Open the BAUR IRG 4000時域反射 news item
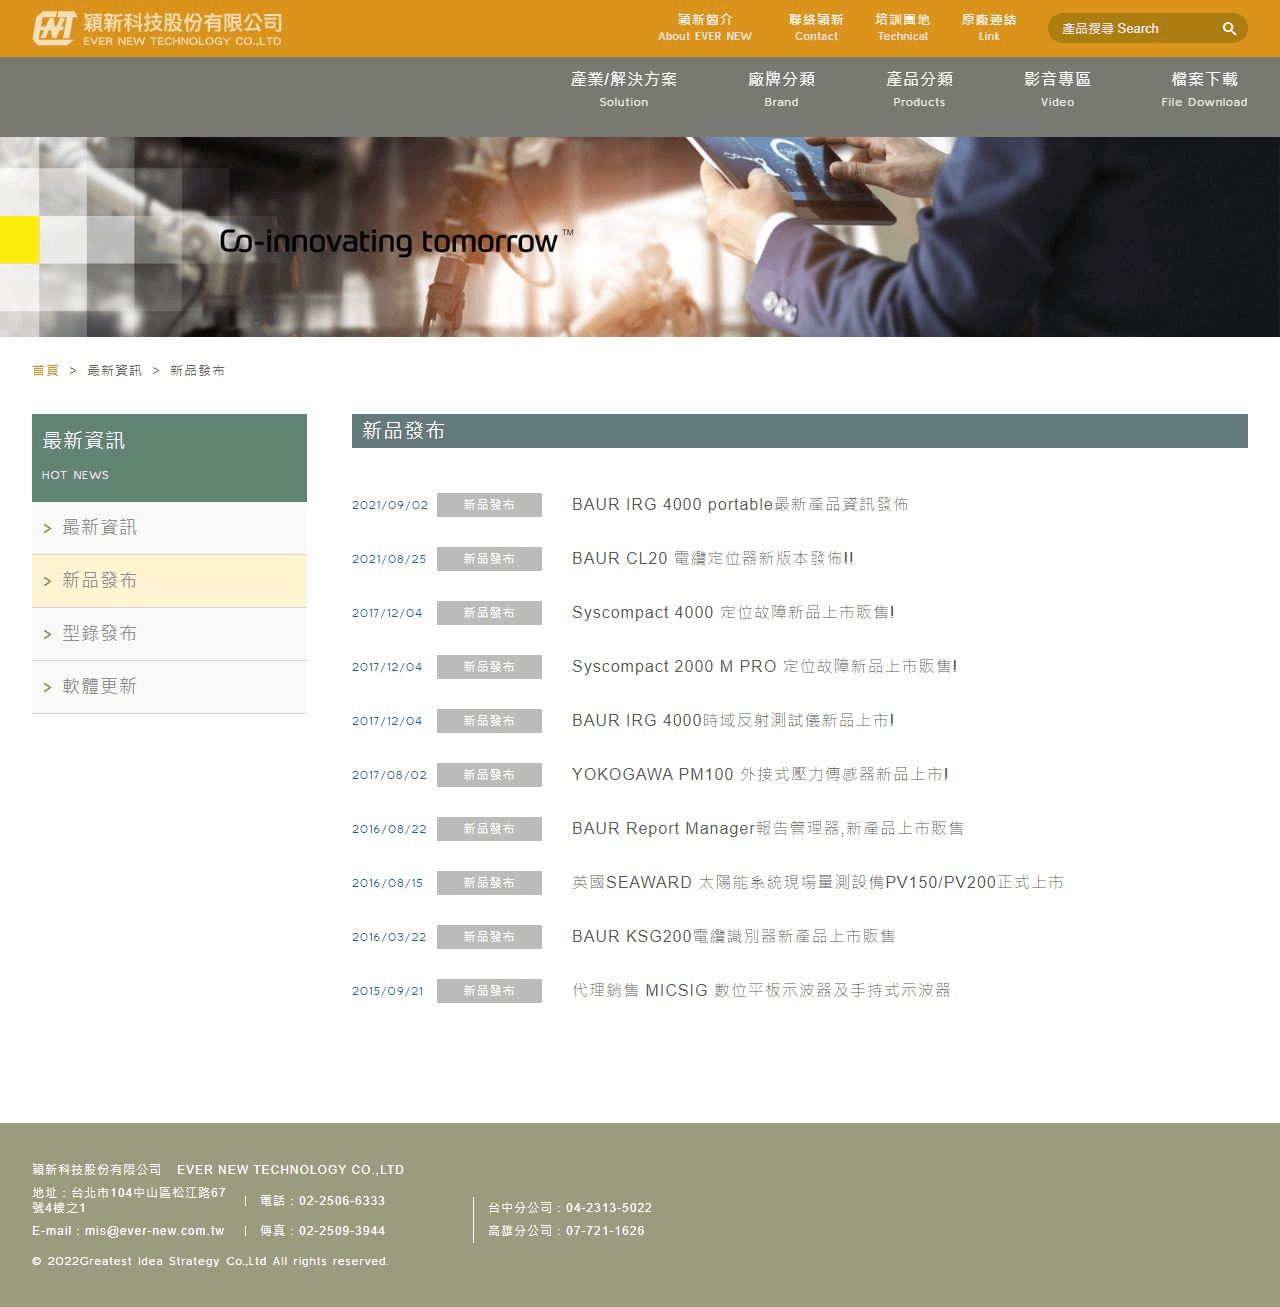 tap(733, 721)
